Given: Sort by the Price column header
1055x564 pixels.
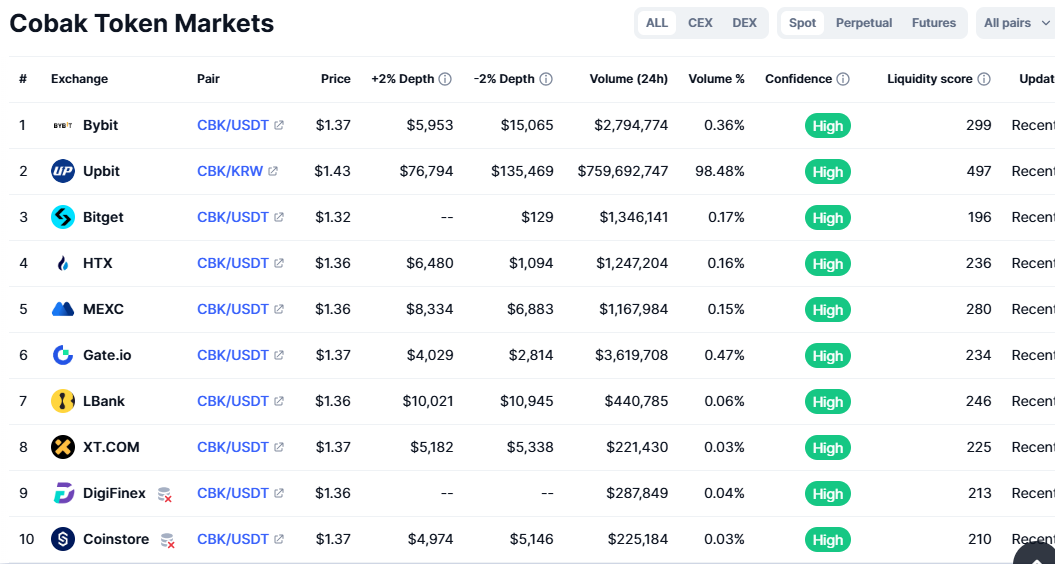Looking at the screenshot, I should pos(336,79).
